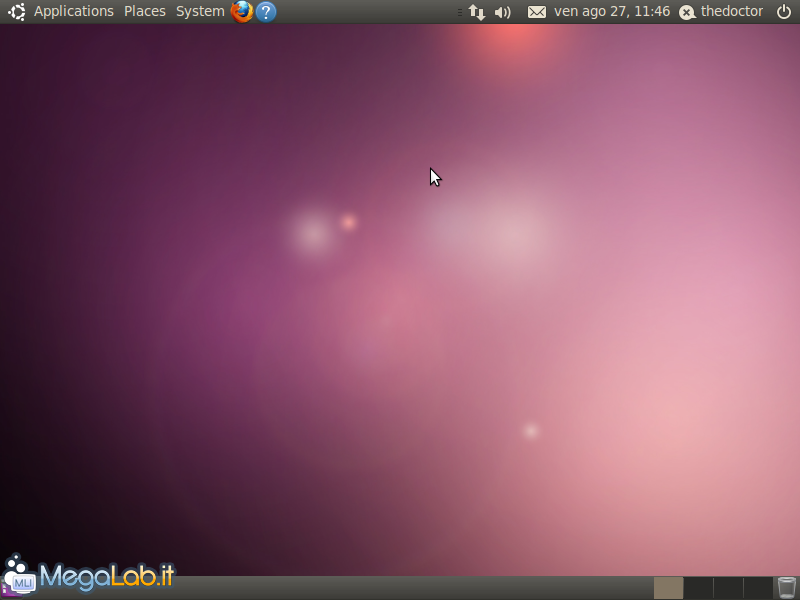Open the Help center question mark icon
800x600 pixels.
point(266,12)
